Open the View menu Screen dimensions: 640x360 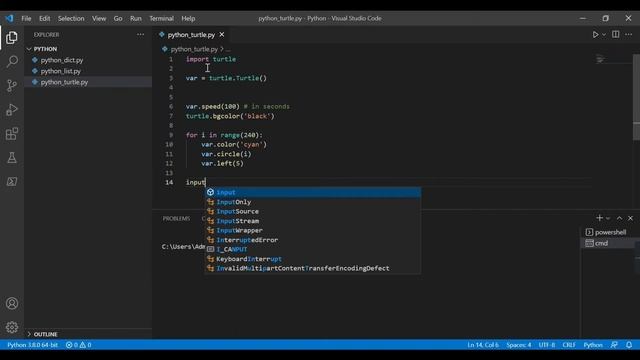[99, 18]
